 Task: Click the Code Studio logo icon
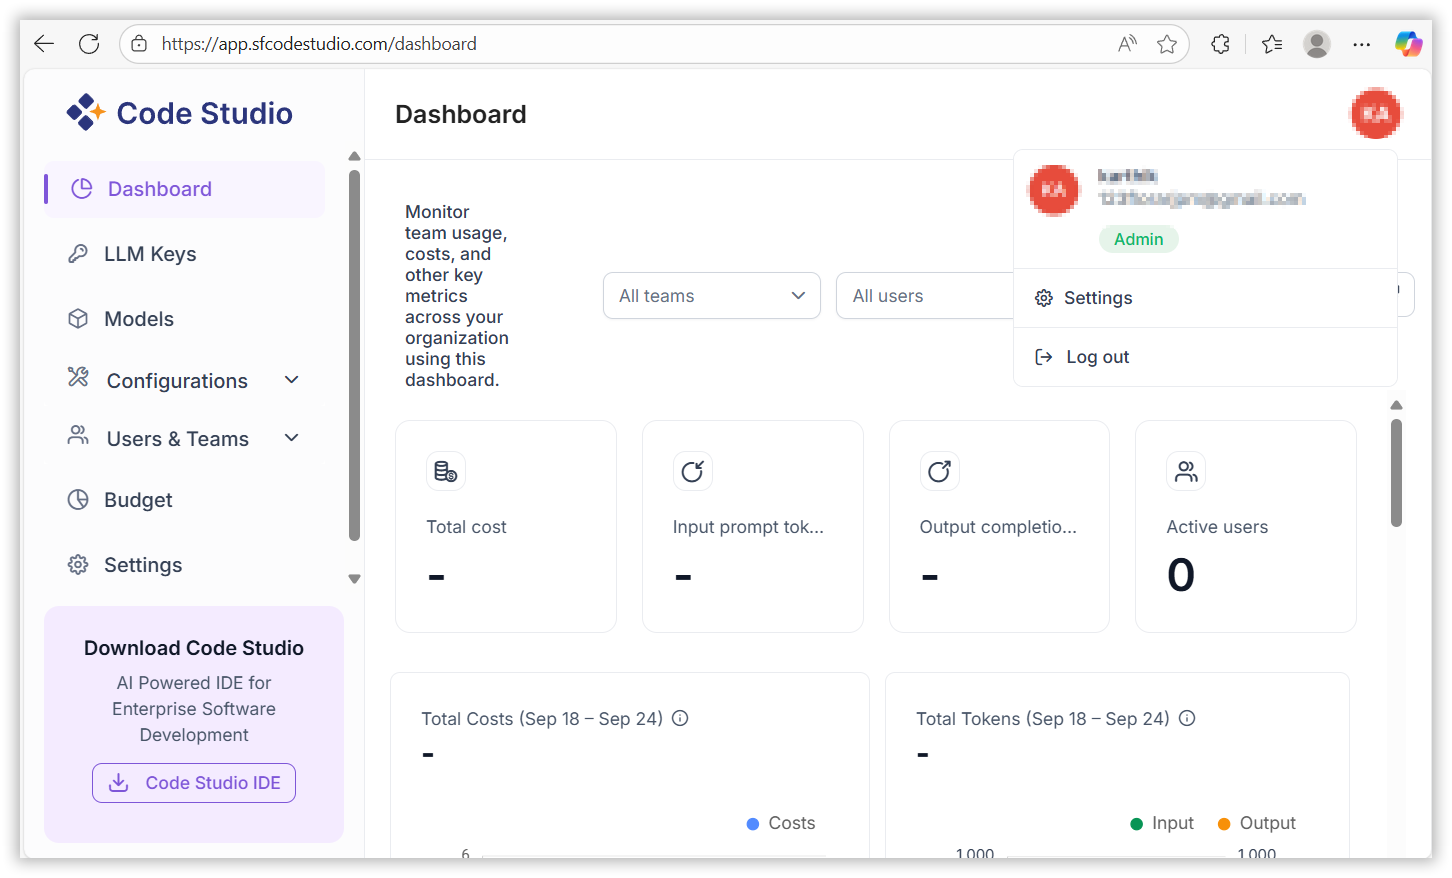(85, 112)
